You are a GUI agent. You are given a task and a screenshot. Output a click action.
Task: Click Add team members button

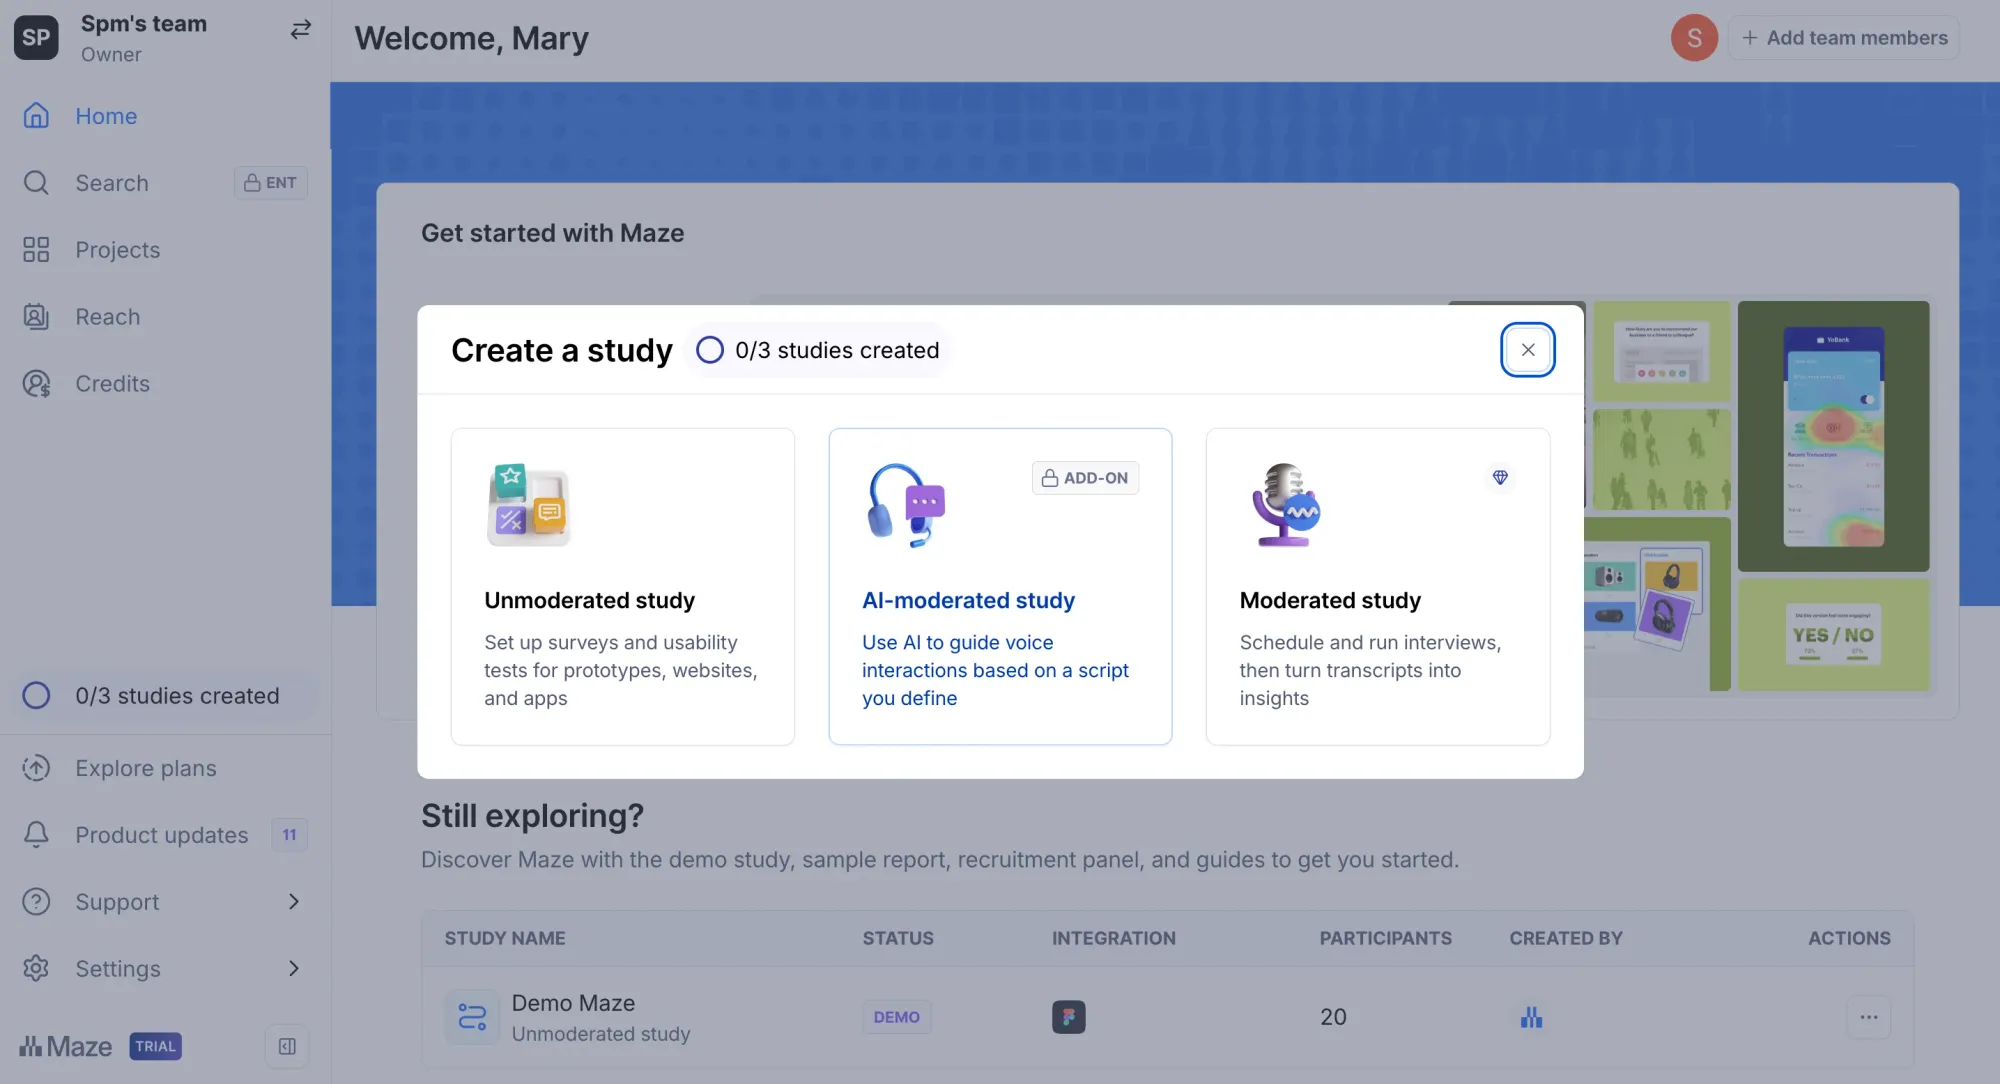(1844, 38)
